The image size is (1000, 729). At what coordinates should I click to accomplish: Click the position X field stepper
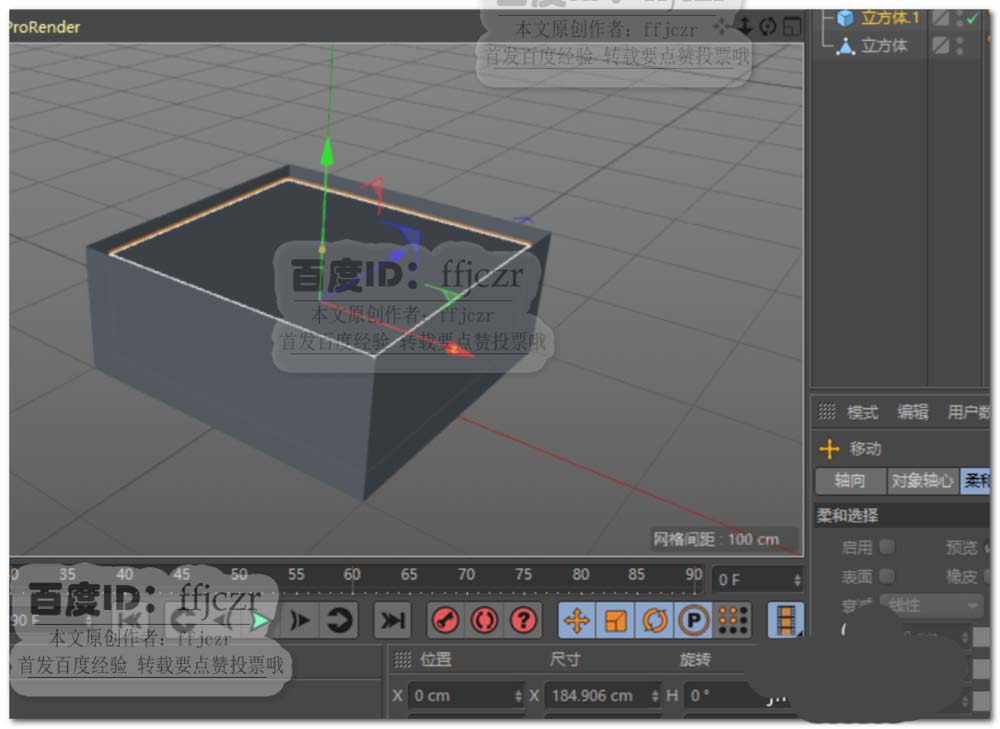(518, 696)
